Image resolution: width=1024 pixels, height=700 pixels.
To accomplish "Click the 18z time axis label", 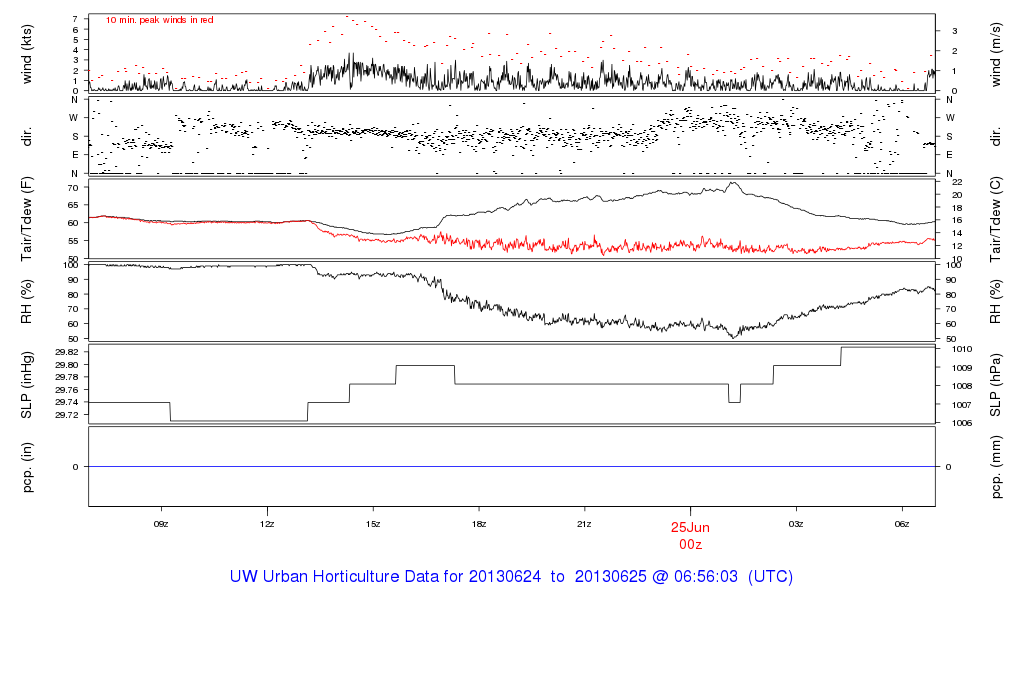I will tap(479, 524).
